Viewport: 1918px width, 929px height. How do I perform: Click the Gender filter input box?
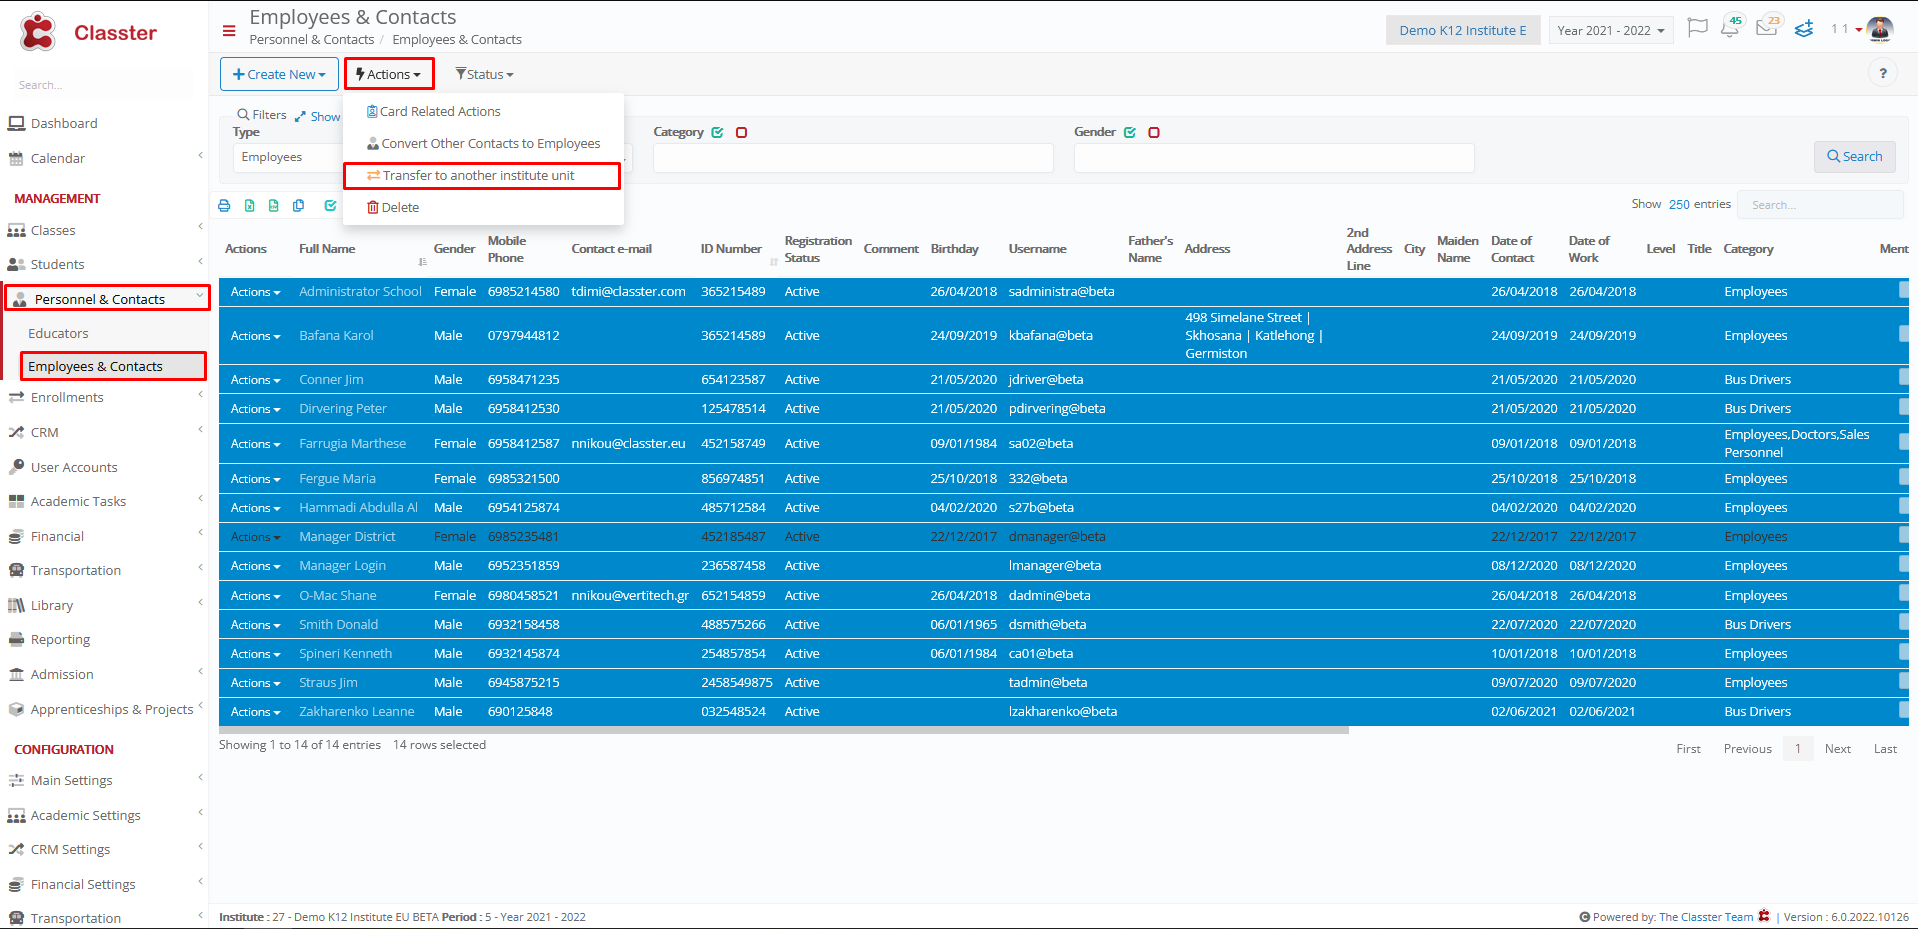[1274, 157]
